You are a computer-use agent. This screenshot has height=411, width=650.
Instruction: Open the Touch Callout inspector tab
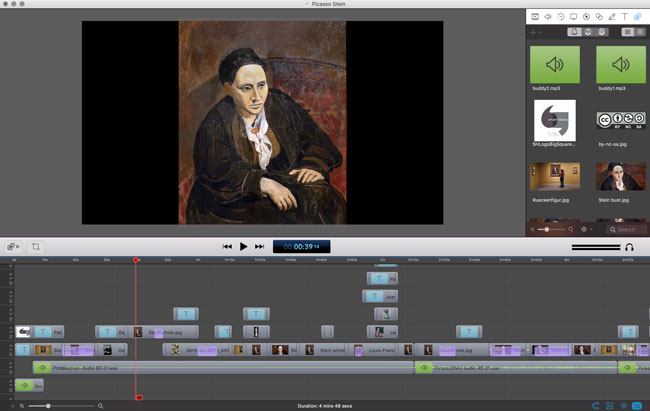599,17
